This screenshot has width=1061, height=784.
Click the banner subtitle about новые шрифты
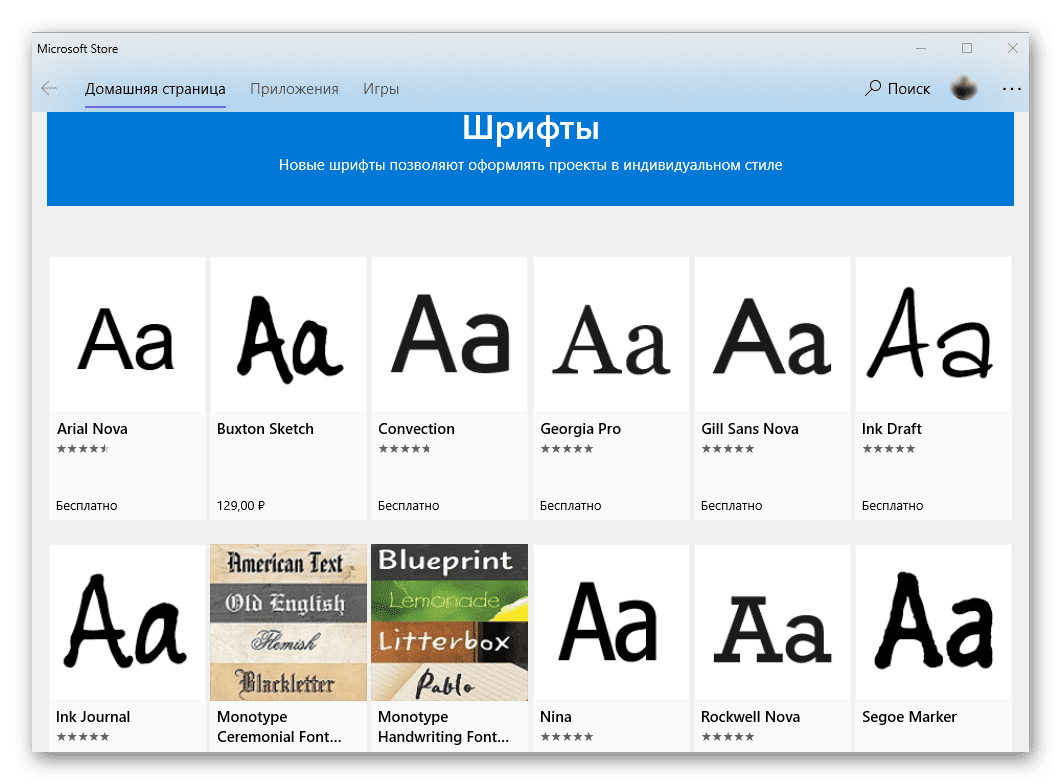[x=530, y=165]
